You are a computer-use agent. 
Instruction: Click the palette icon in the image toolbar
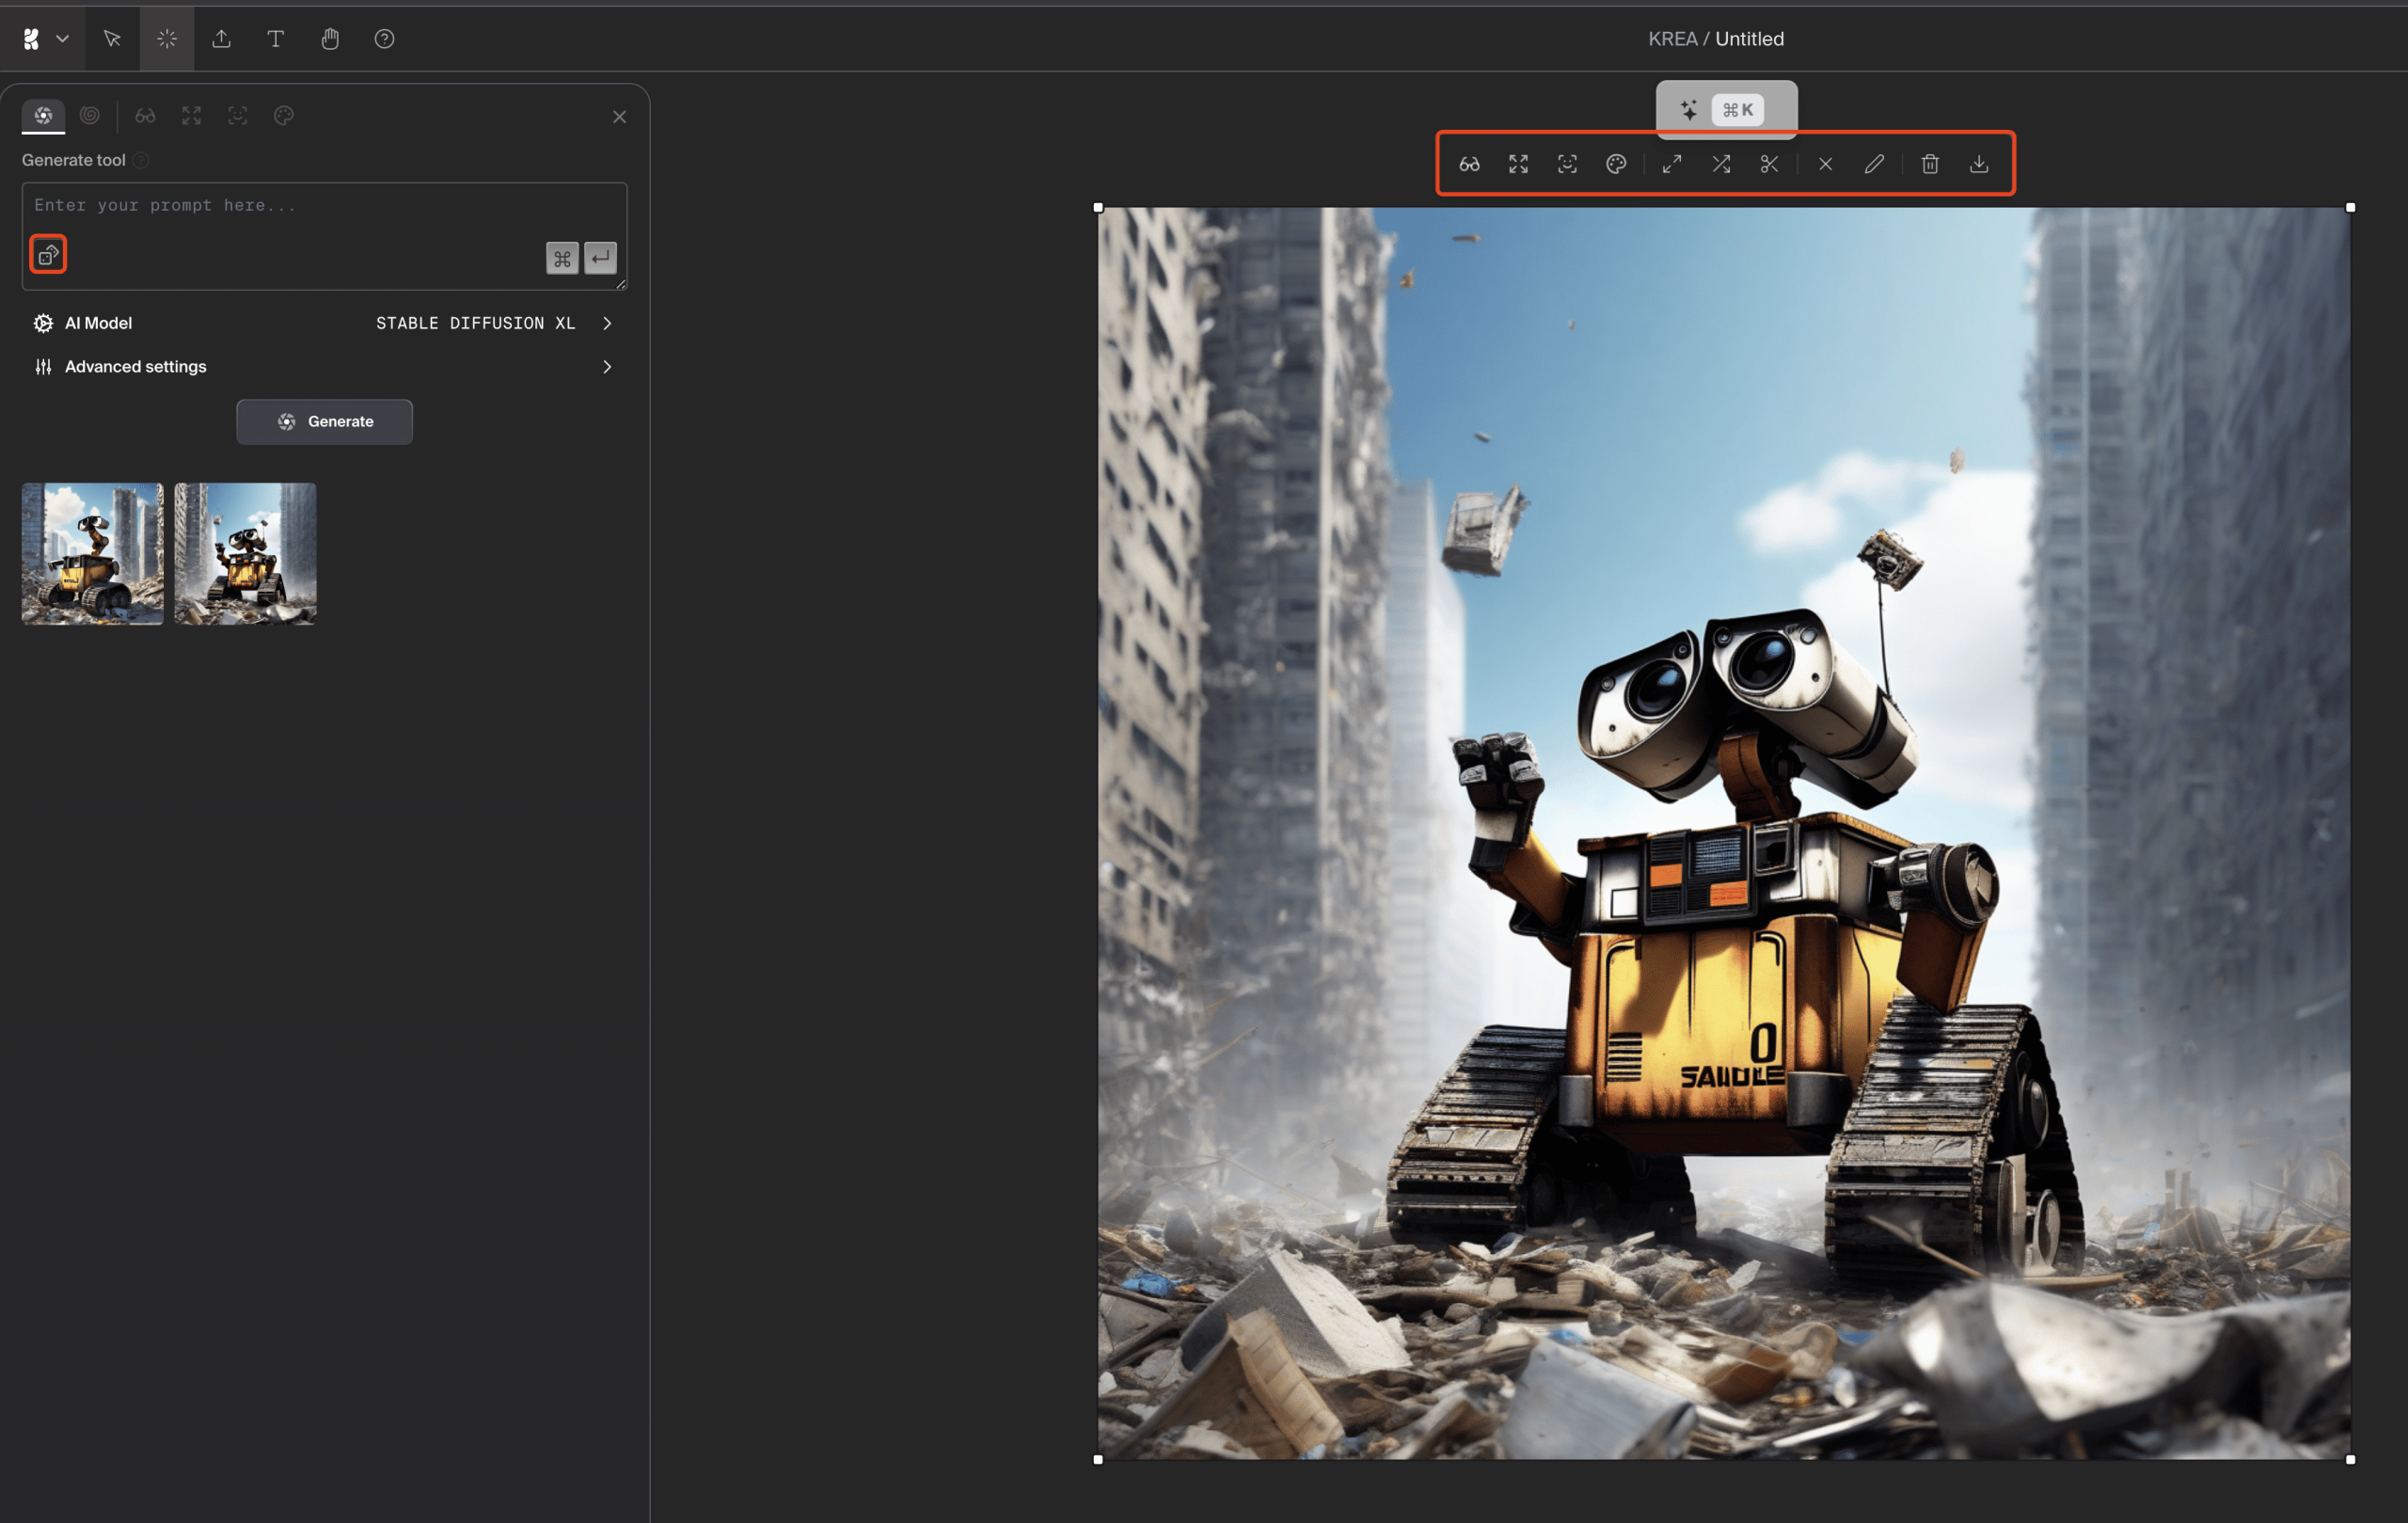(1616, 164)
